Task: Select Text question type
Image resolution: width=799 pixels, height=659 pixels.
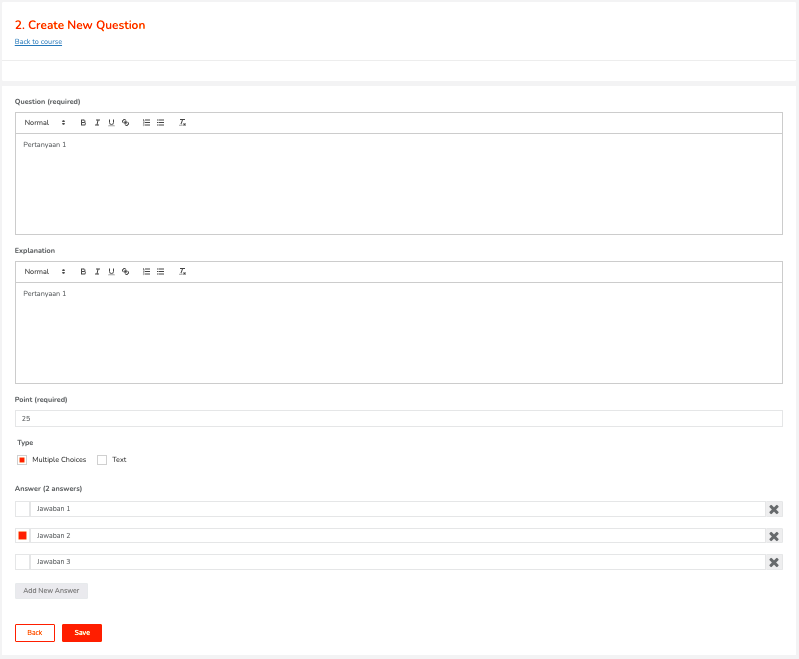Action: [102, 460]
